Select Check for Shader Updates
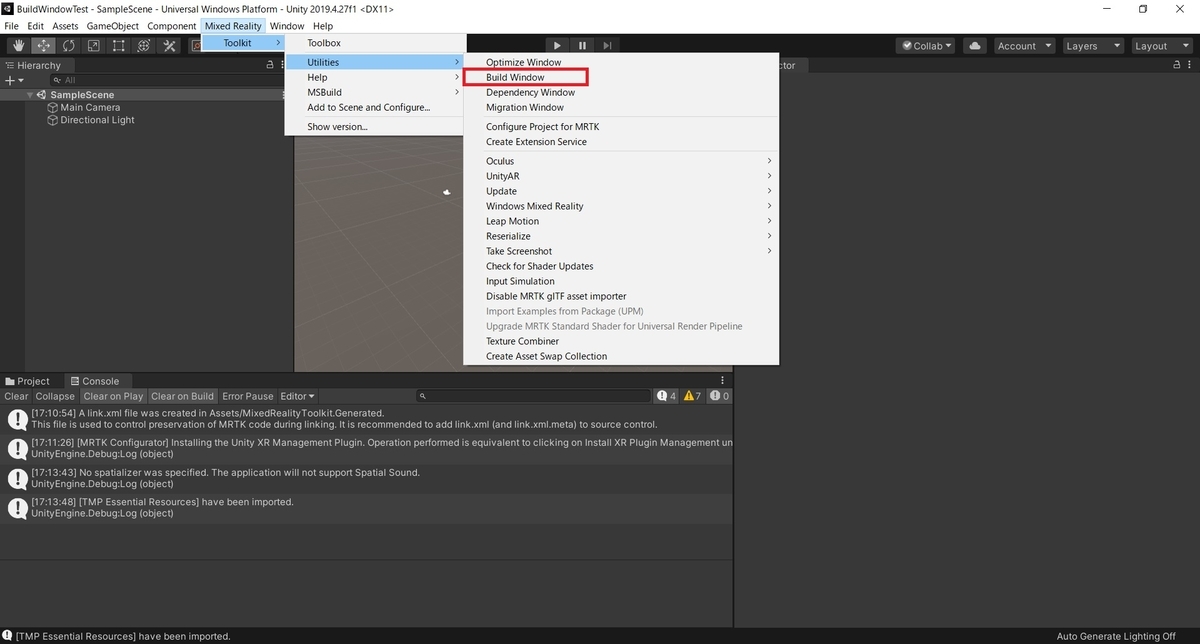This screenshot has height=644, width=1200. tap(621, 266)
